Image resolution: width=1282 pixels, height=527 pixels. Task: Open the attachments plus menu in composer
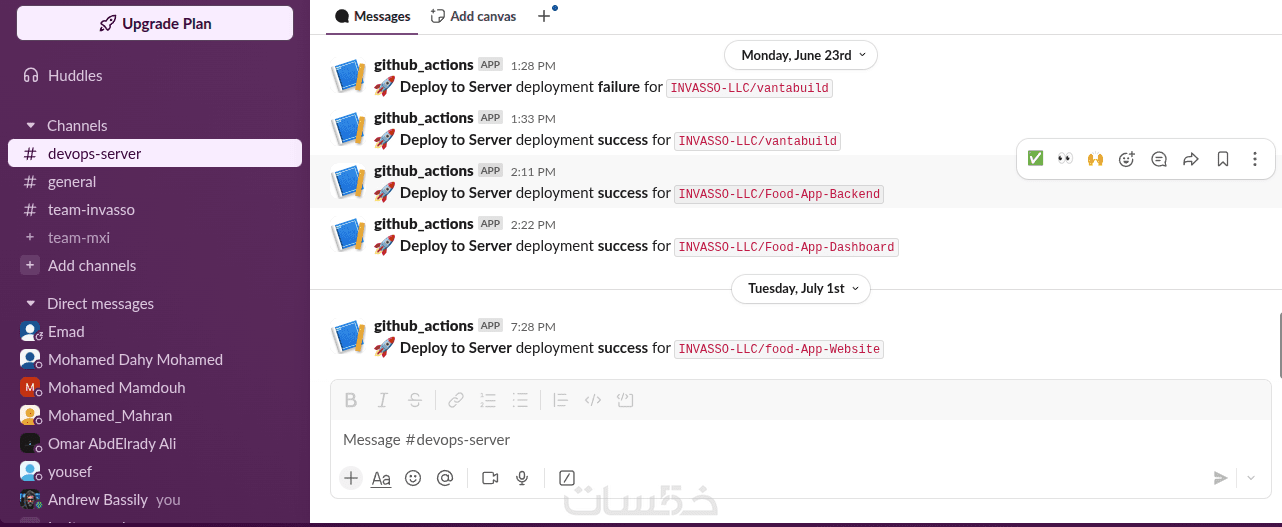[x=351, y=478]
